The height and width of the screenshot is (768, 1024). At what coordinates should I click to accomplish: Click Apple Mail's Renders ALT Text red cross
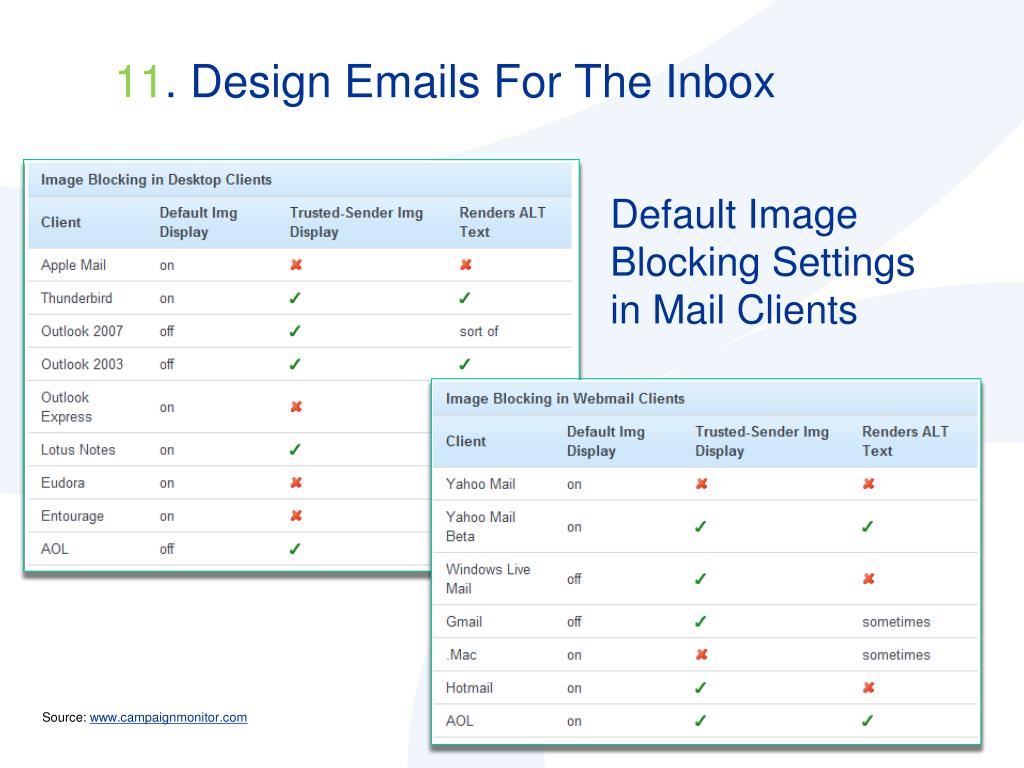pyautogui.click(x=466, y=264)
